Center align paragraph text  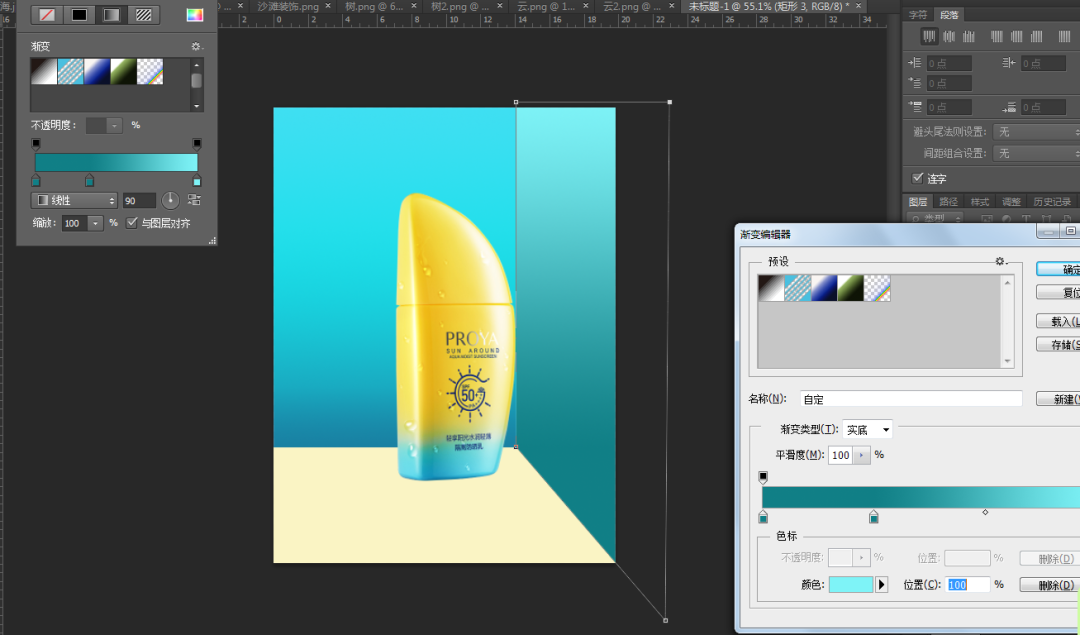click(x=949, y=36)
